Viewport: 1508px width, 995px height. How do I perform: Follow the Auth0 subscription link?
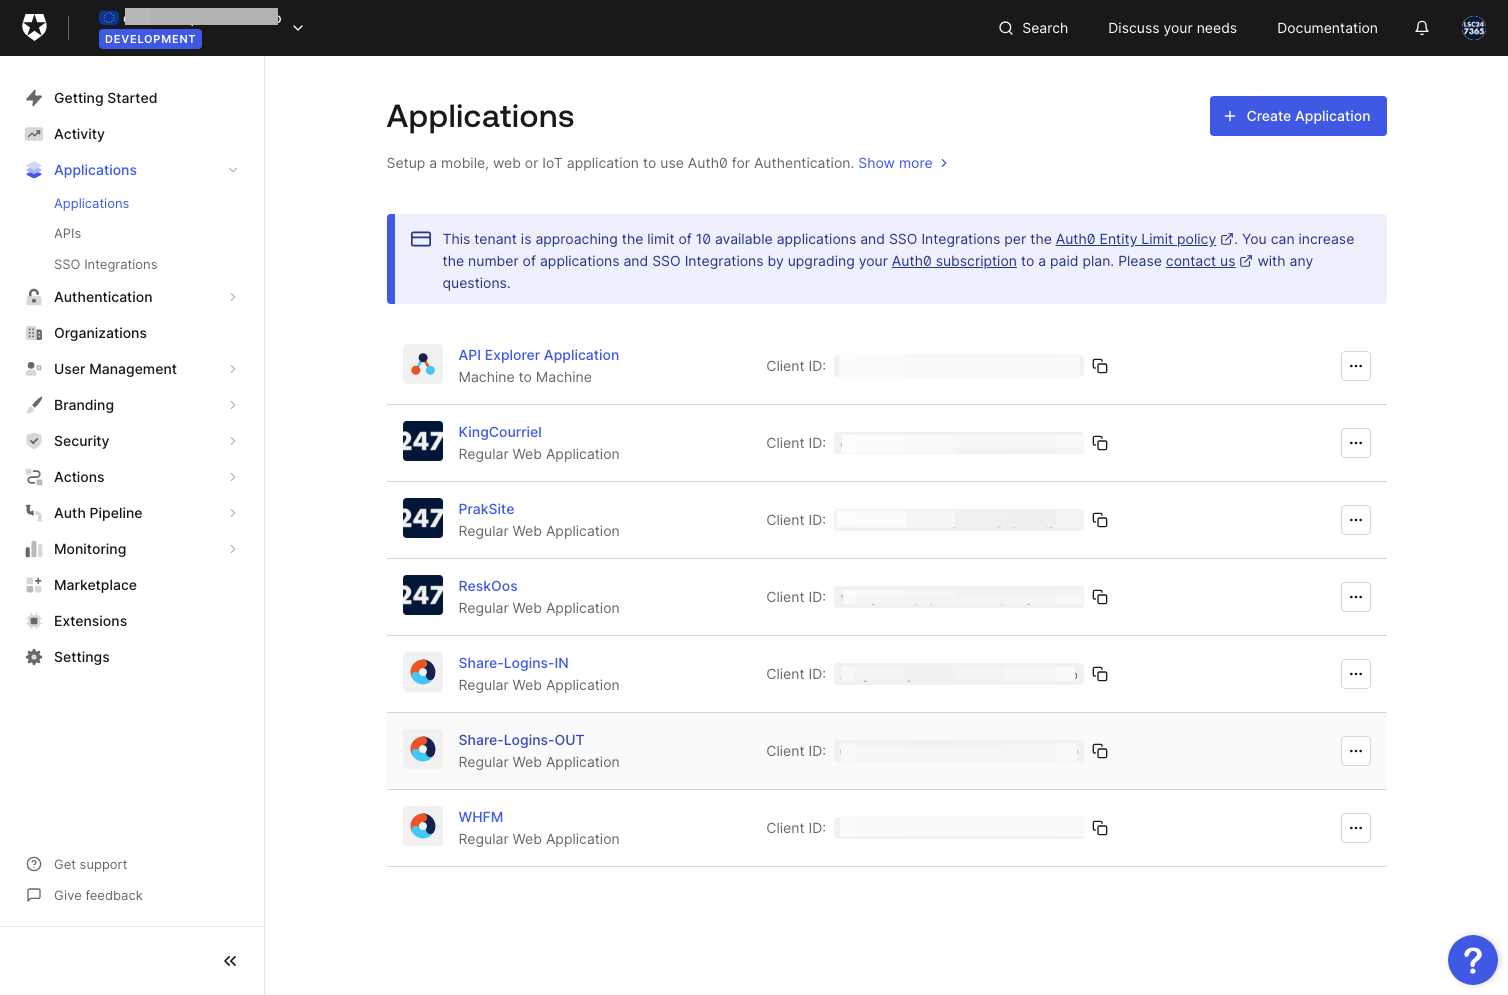click(x=954, y=261)
